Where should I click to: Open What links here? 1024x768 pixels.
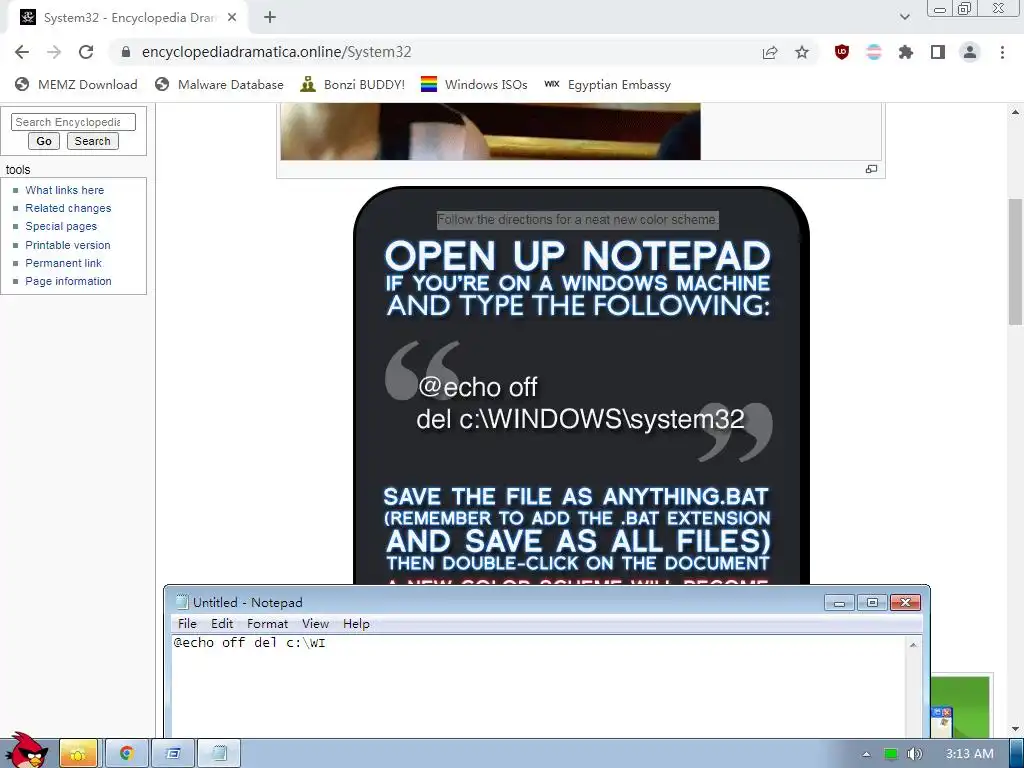click(65, 190)
